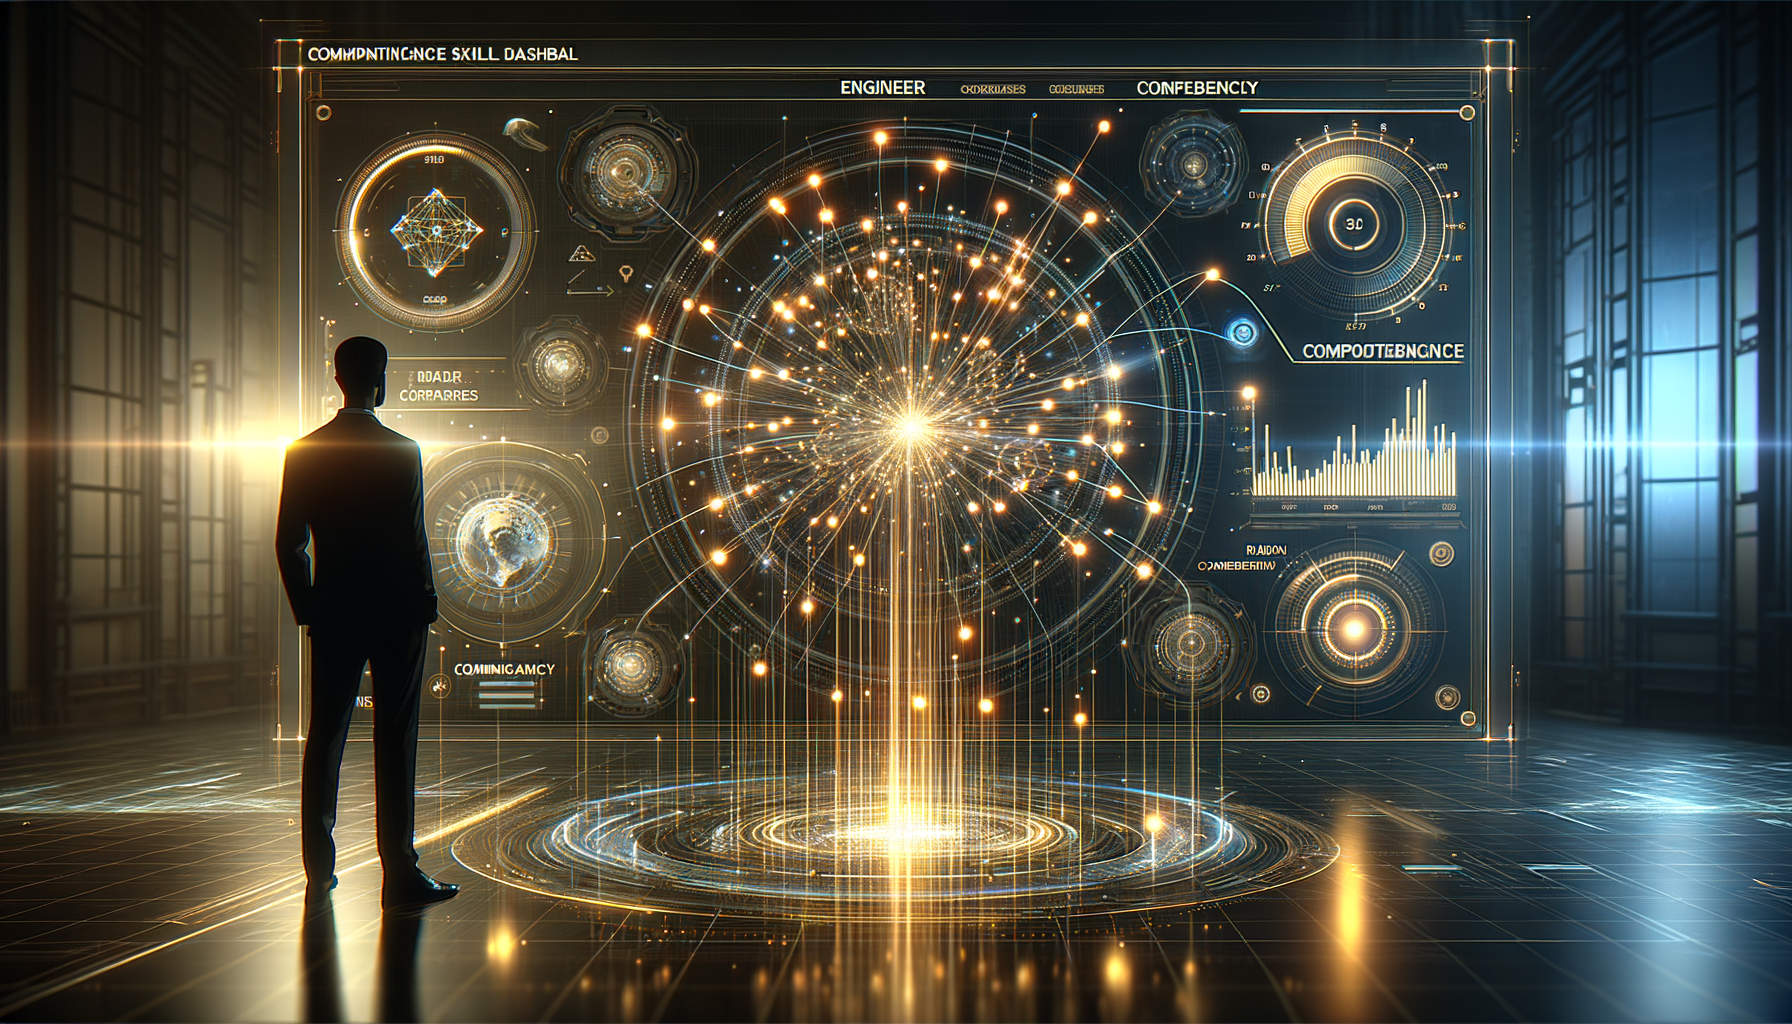Switch to the ENGINEER tab
This screenshot has height=1024, width=1792.
(882, 88)
